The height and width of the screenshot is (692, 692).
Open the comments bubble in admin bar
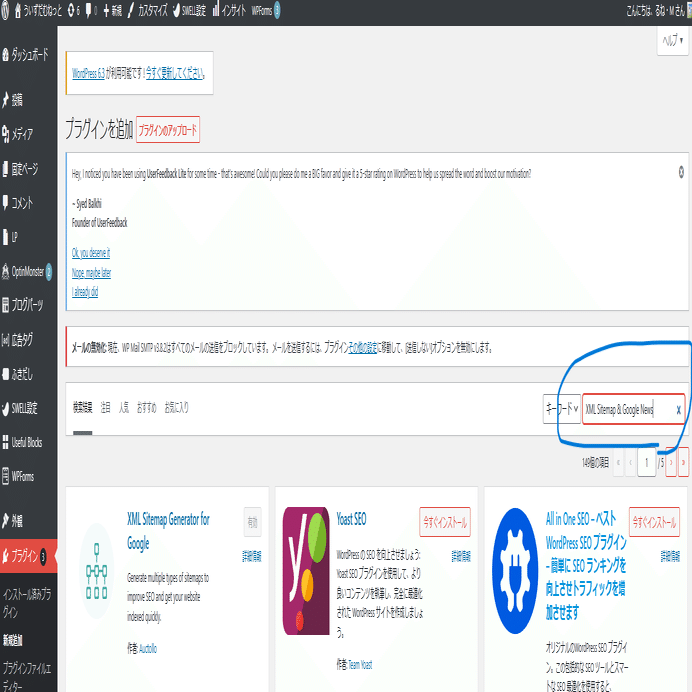[x=91, y=11]
